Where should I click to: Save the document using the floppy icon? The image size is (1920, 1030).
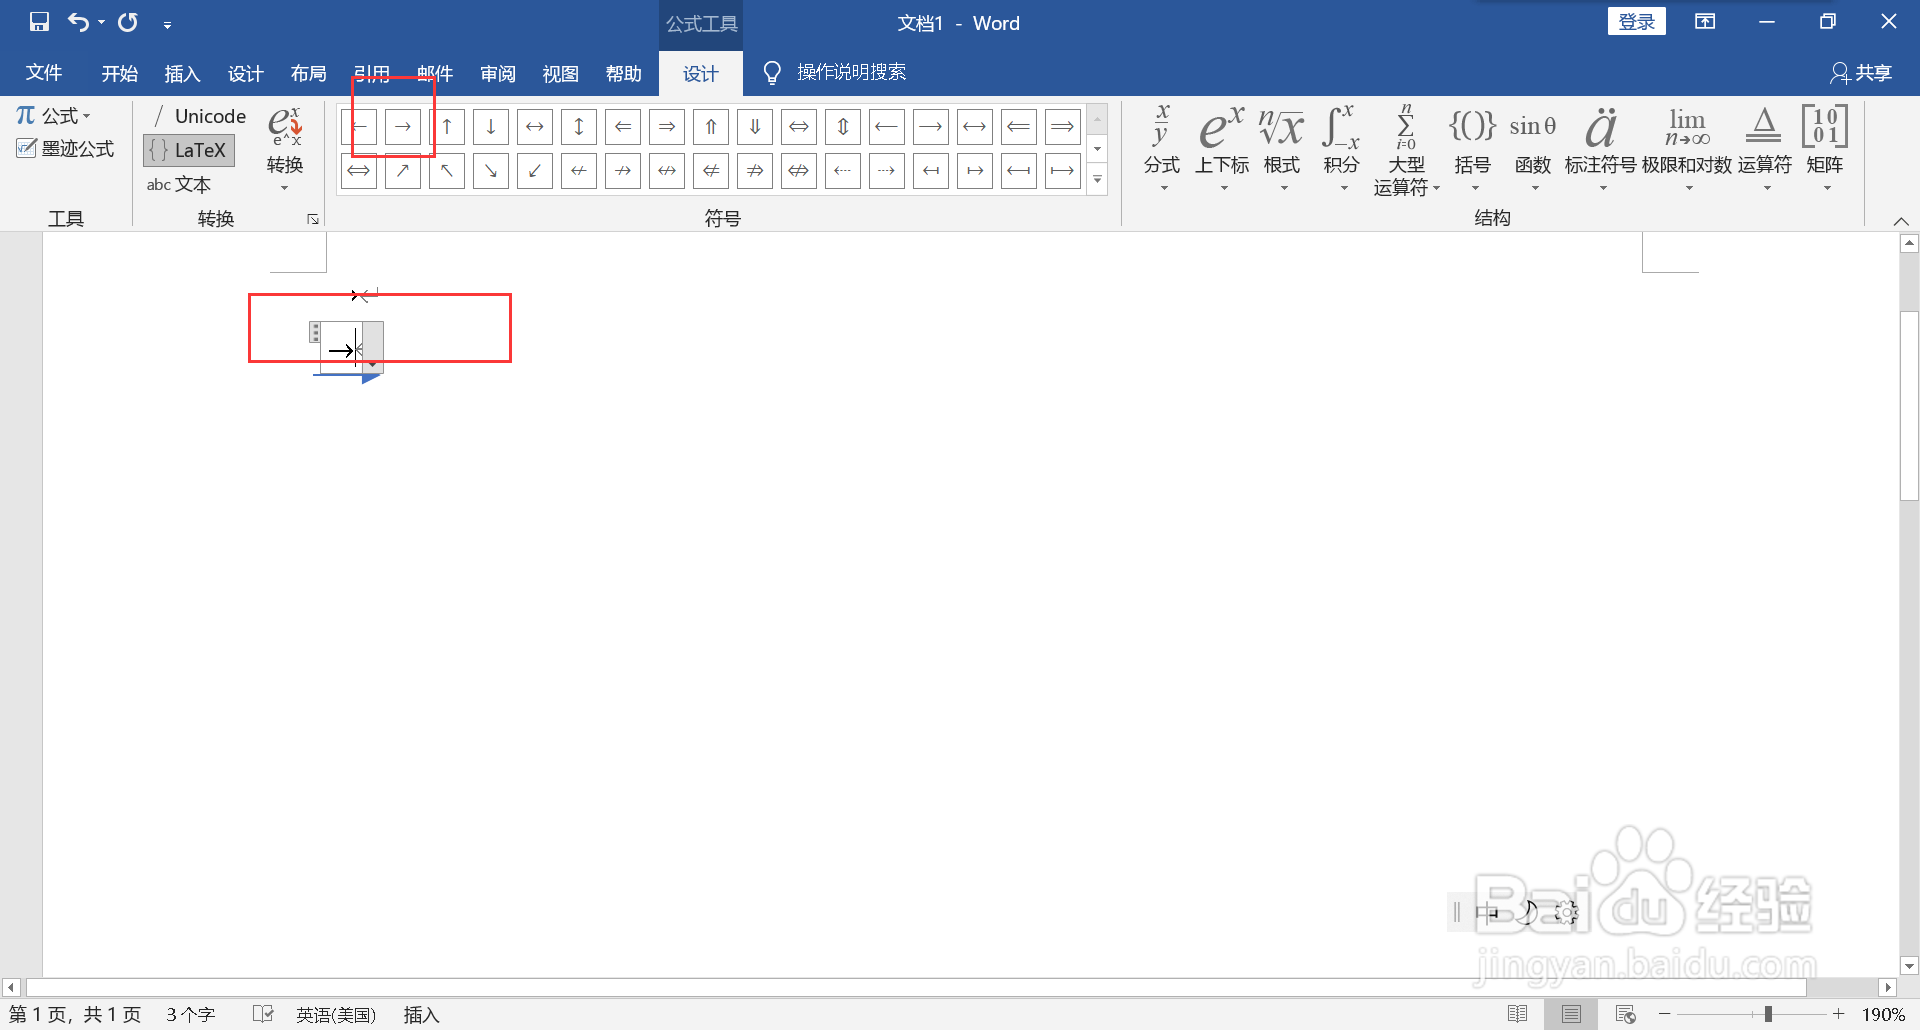pos(39,21)
